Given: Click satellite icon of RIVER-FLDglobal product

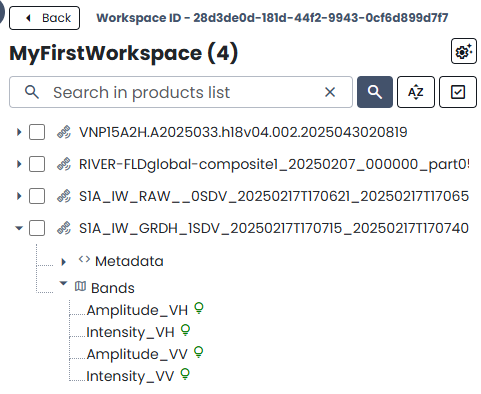Looking at the screenshot, I should [64, 164].
